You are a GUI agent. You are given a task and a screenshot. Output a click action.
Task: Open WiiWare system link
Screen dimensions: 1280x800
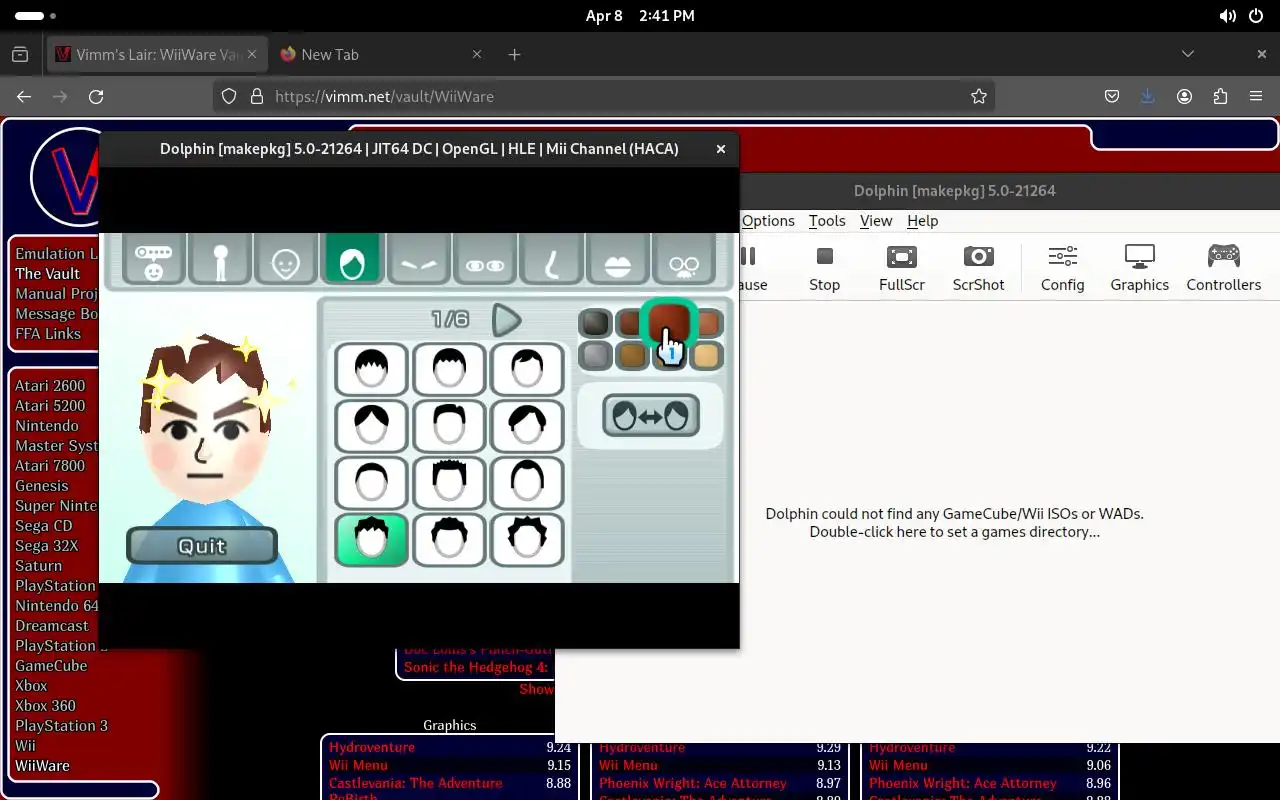pos(42,765)
